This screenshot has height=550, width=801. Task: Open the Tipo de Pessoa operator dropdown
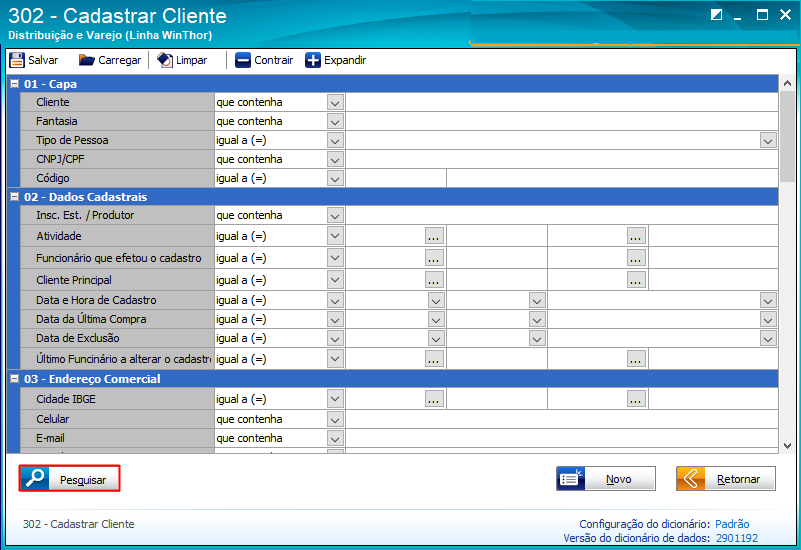tap(335, 140)
